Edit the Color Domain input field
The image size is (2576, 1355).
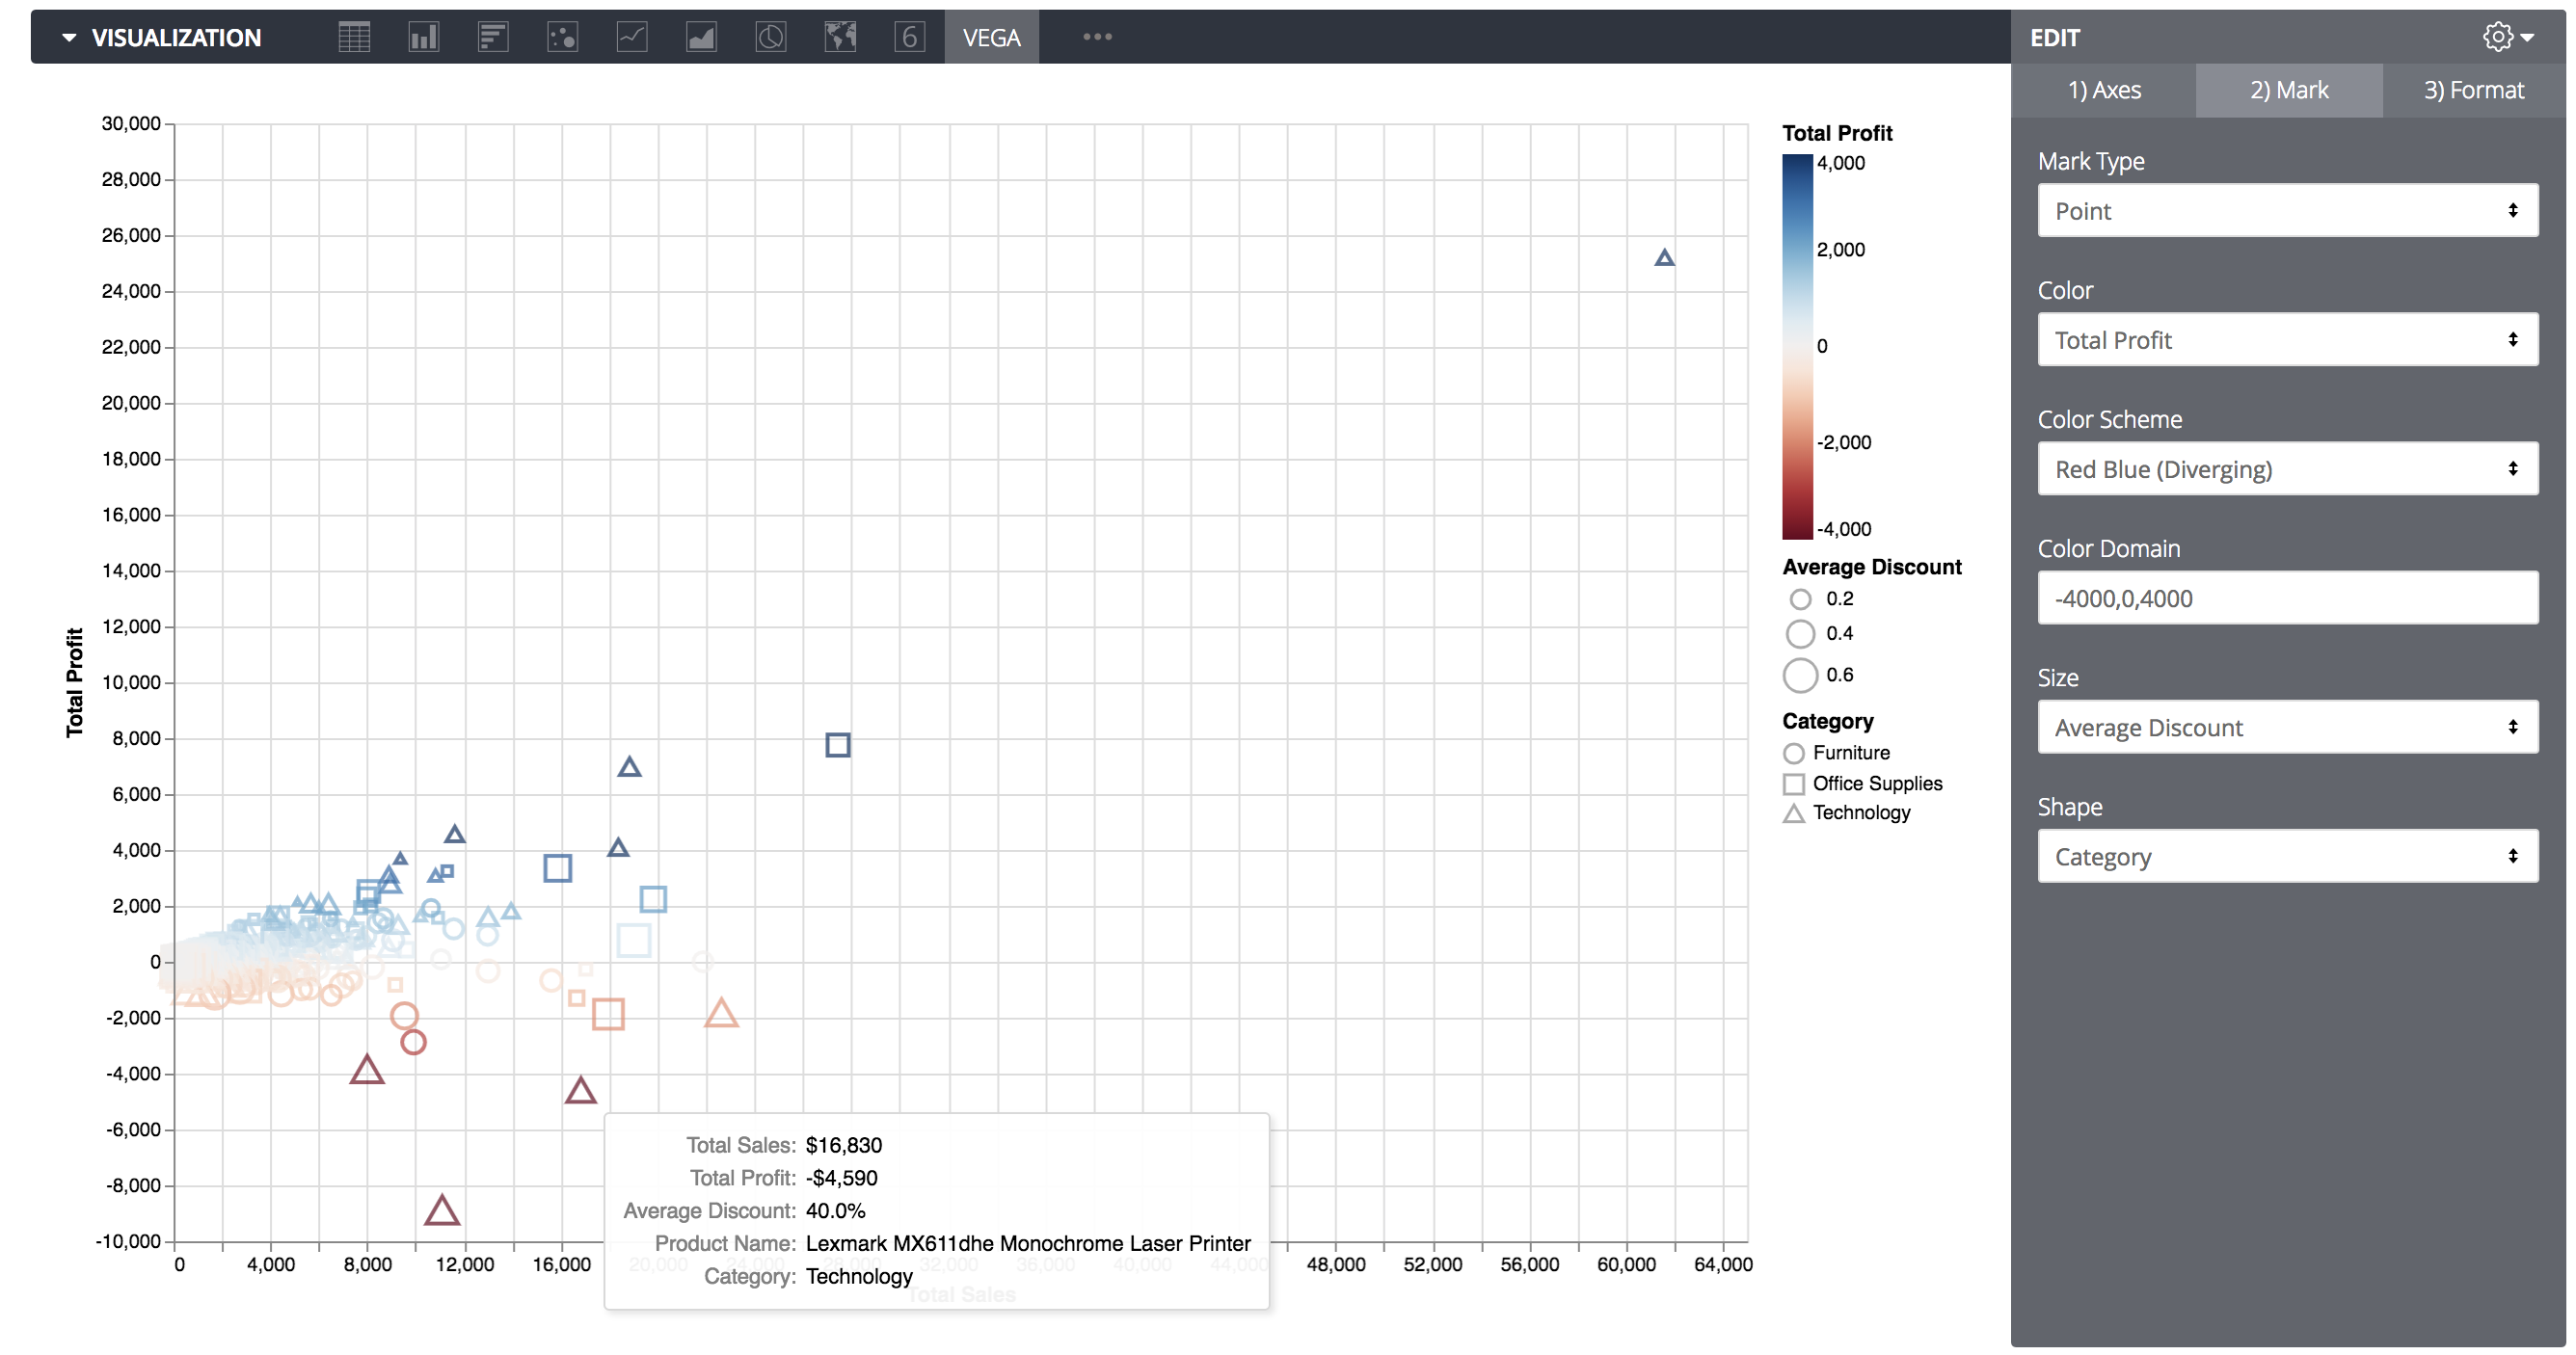tap(2290, 596)
